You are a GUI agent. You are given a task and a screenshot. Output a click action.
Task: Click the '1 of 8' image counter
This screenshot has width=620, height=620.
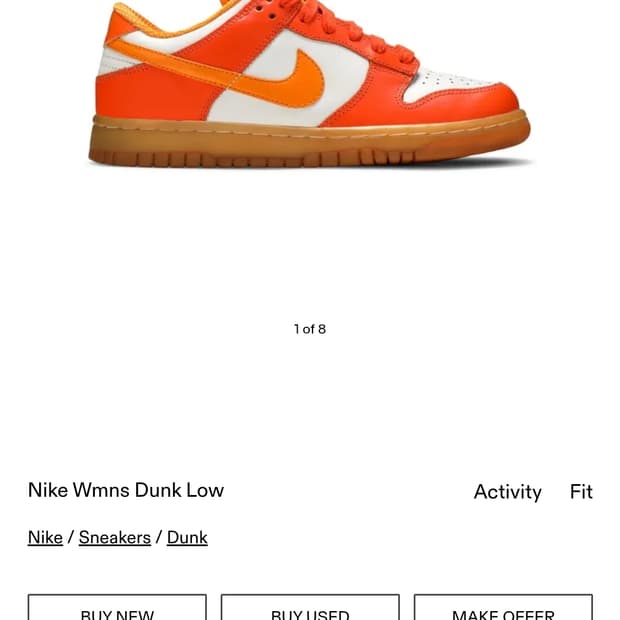click(x=310, y=329)
